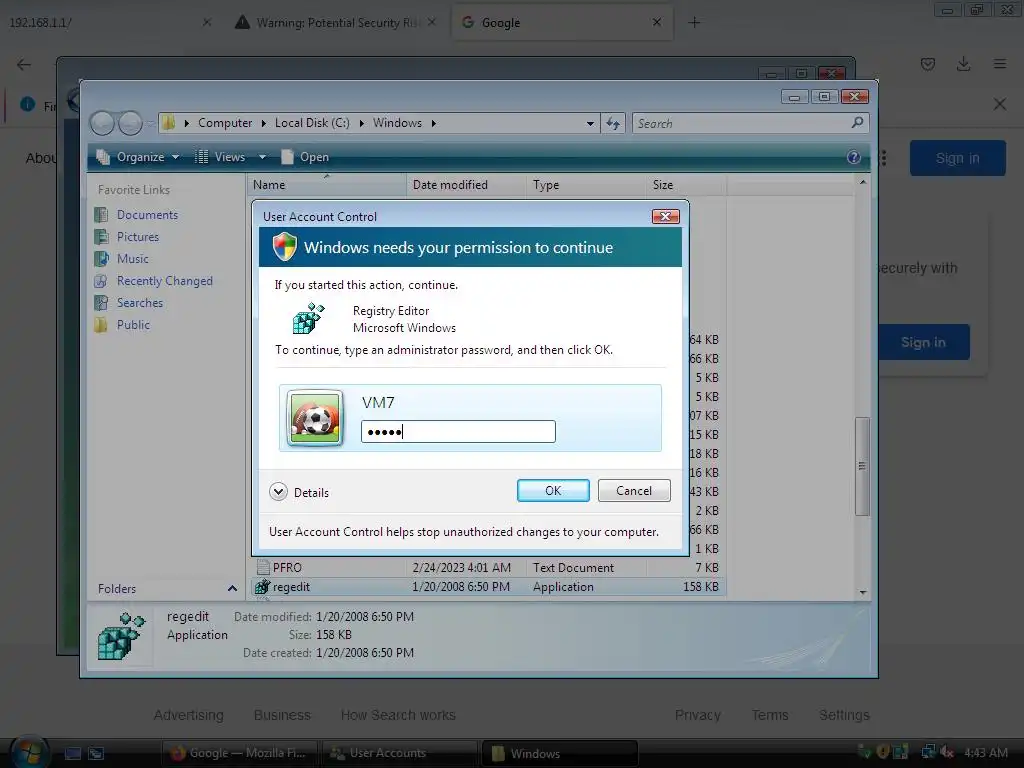The height and width of the screenshot is (768, 1024).
Task: Click the large regedit preview icon
Action: click(121, 635)
